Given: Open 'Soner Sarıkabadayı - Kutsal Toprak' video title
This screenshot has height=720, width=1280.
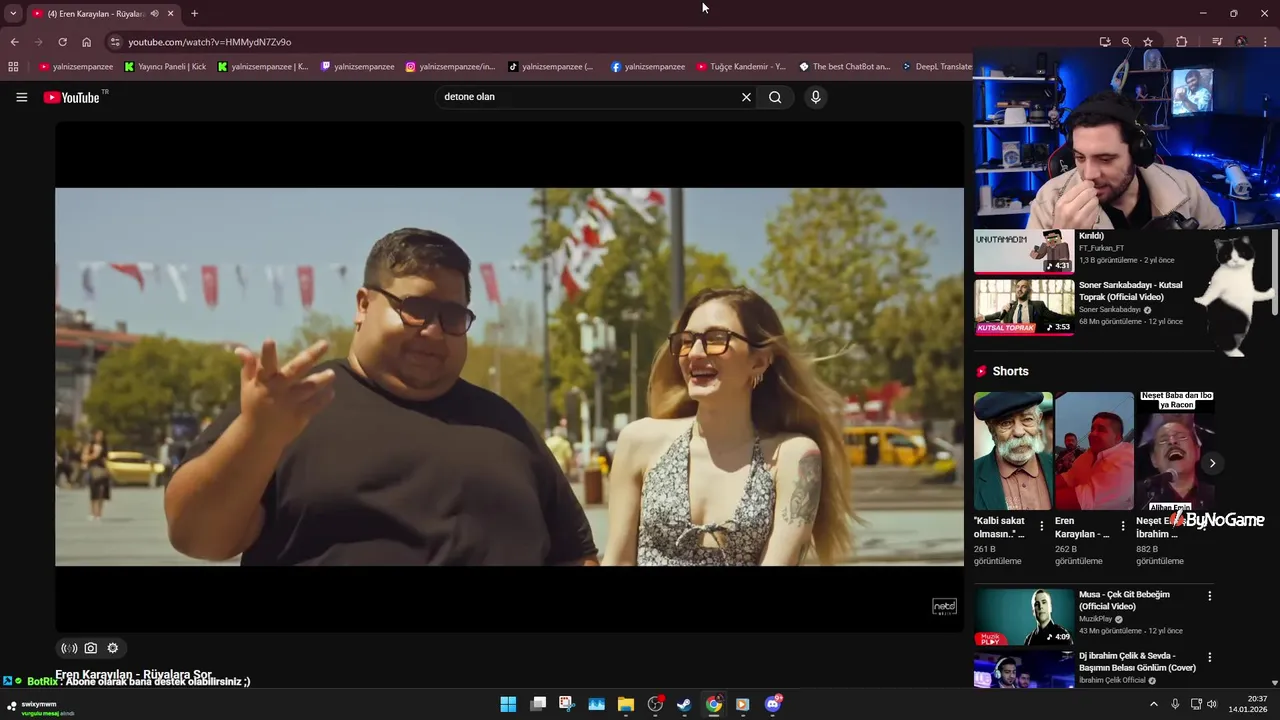Looking at the screenshot, I should pos(1130,291).
